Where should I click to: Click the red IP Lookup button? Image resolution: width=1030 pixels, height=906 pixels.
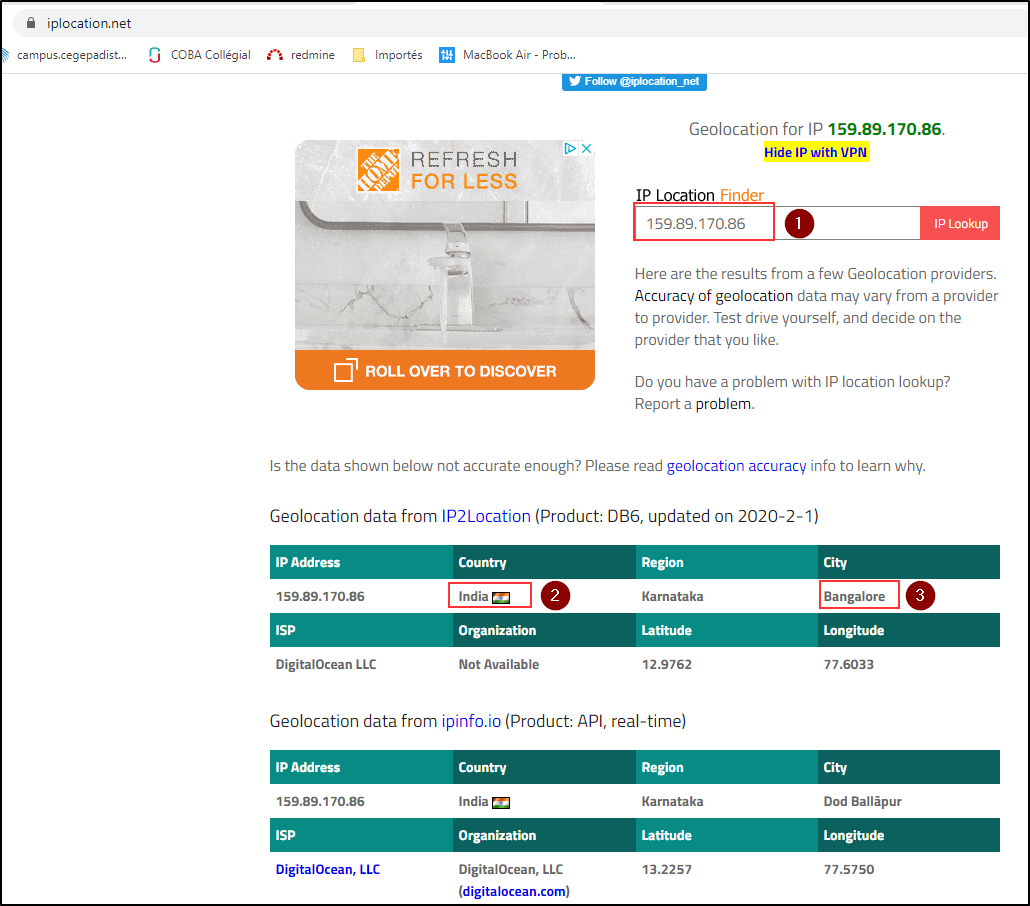(960, 224)
